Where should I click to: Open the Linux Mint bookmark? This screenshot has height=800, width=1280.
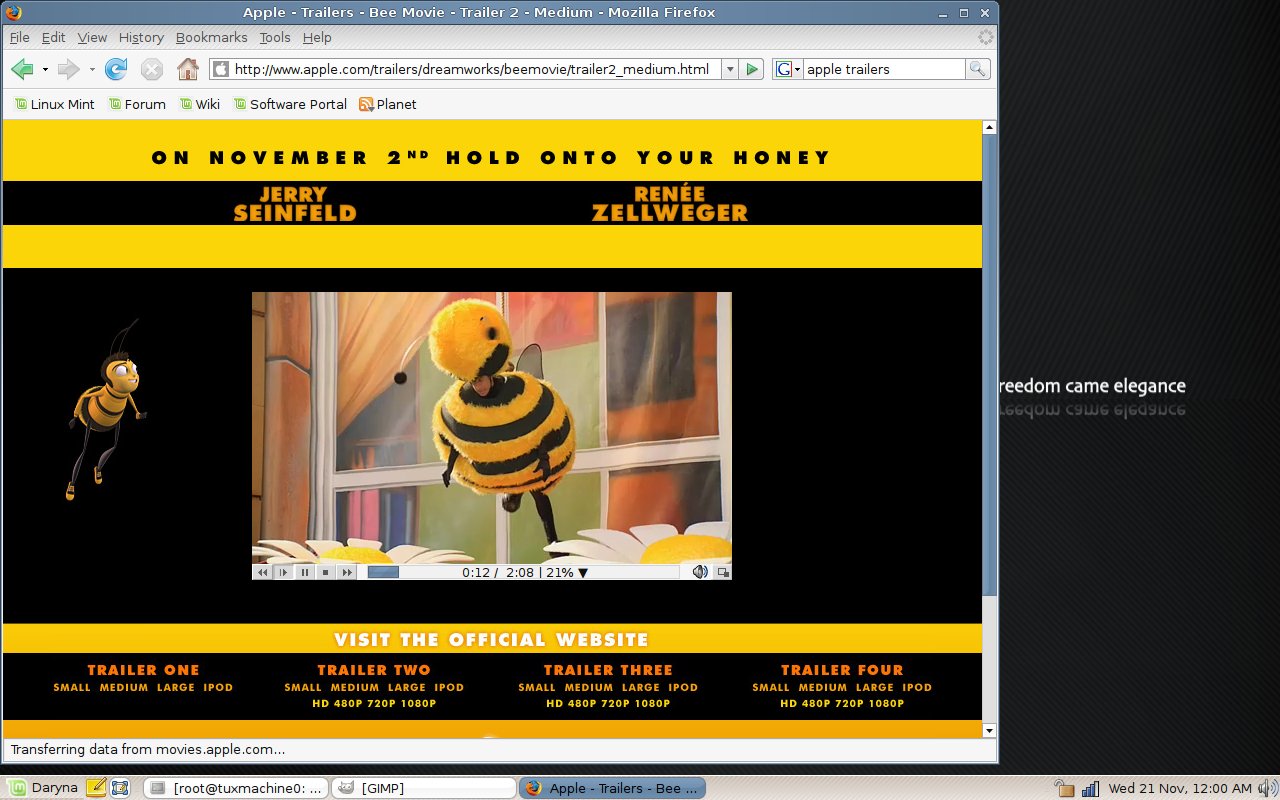click(x=54, y=104)
